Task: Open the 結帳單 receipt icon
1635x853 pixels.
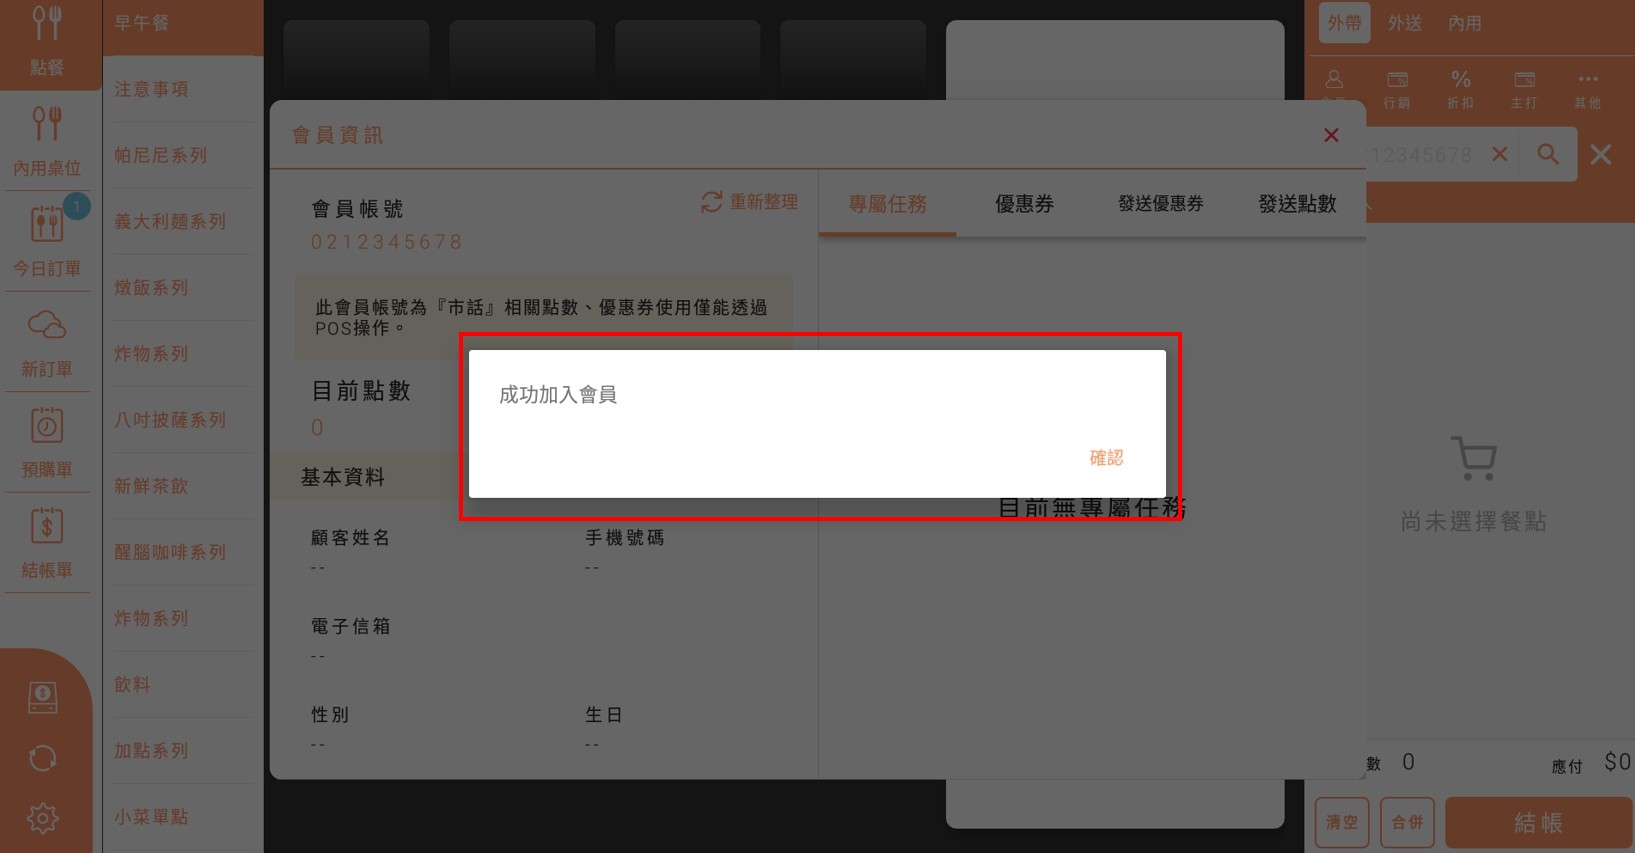Action: (47, 542)
